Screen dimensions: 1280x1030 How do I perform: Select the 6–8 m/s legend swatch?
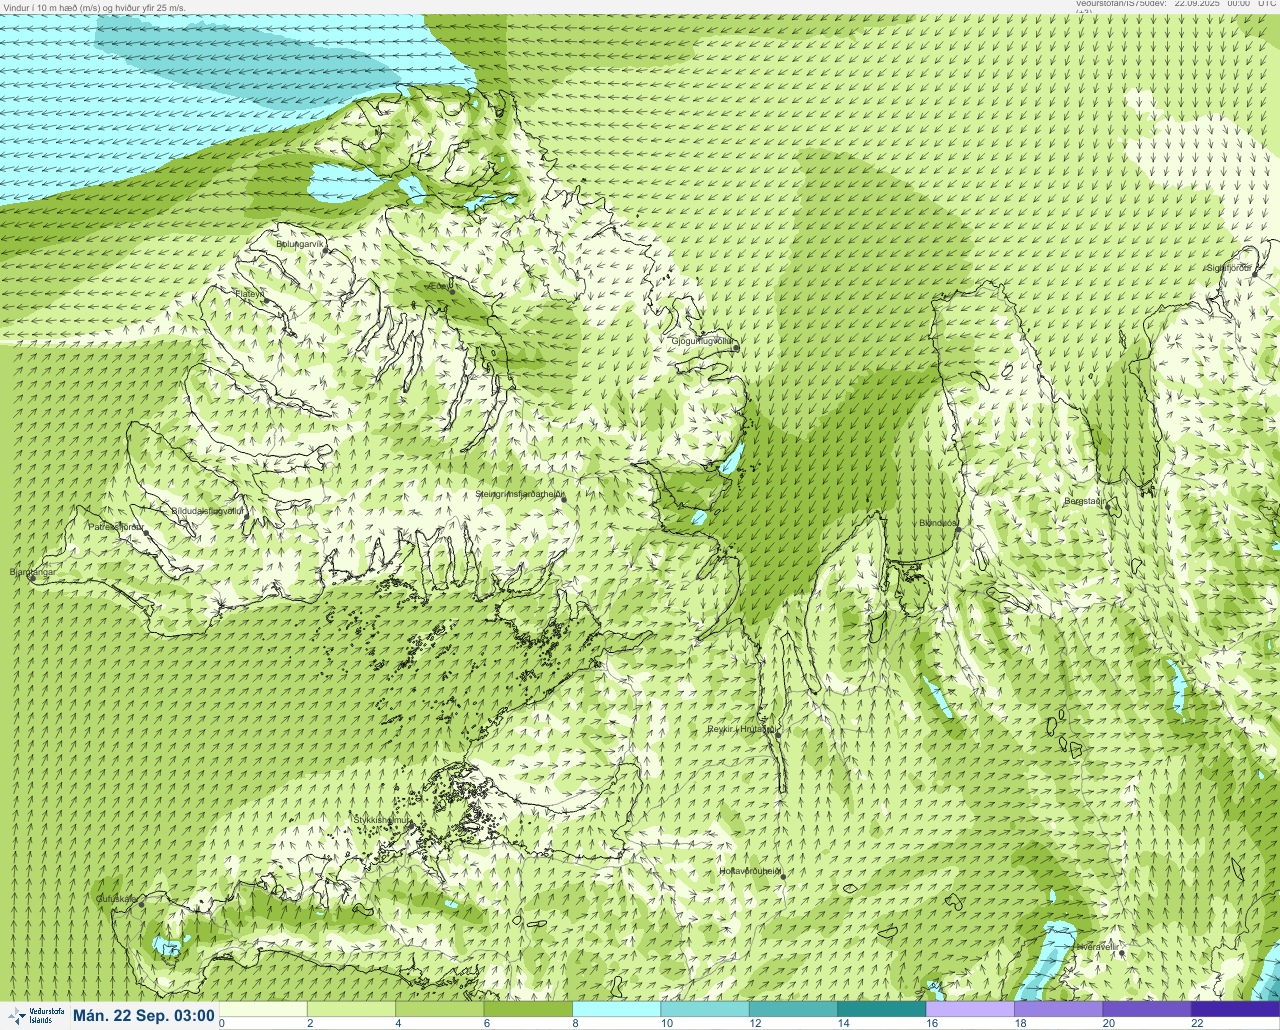coord(528,1009)
